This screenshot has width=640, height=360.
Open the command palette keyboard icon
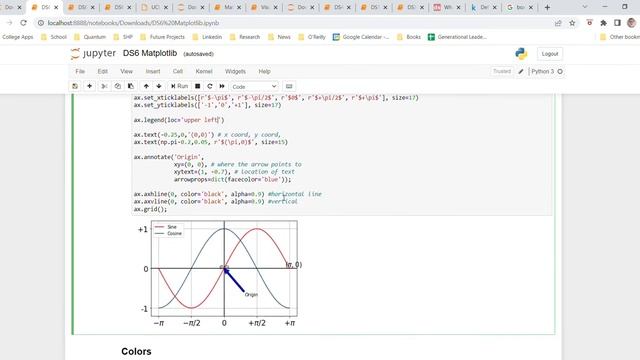coord(289,86)
